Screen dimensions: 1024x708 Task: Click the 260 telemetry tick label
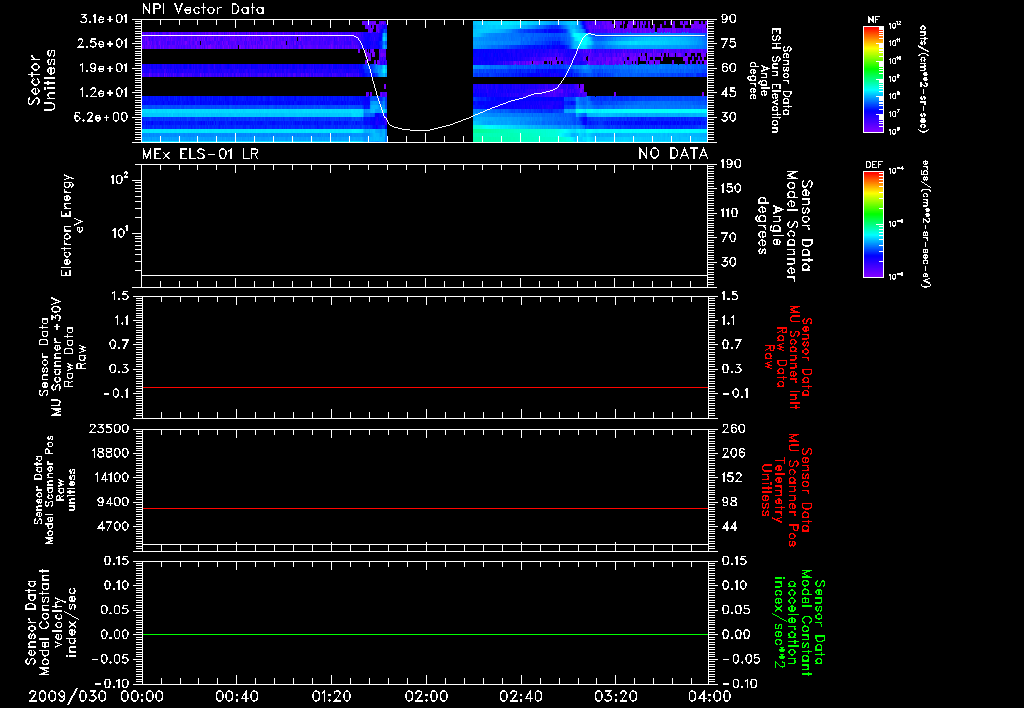731,429
